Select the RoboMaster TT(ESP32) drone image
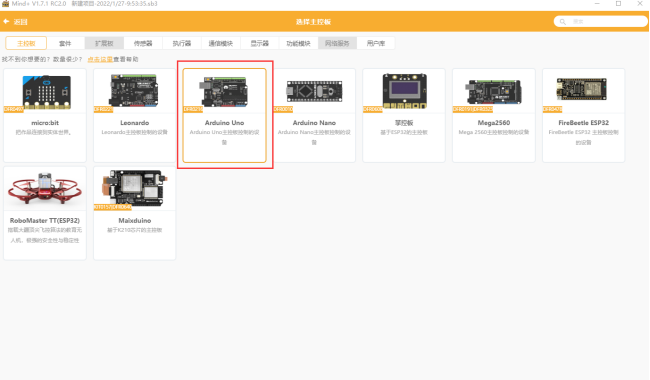Screen dimensions: 650x380 point(45,189)
